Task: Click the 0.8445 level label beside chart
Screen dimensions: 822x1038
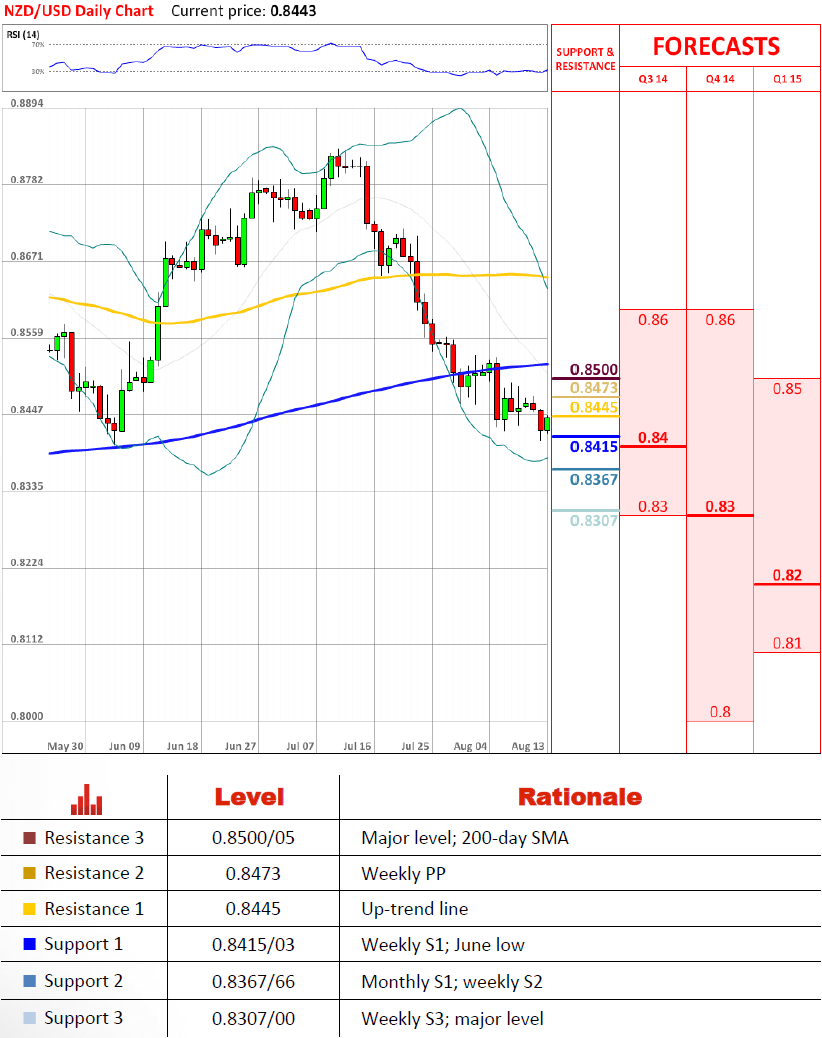Action: pos(594,407)
